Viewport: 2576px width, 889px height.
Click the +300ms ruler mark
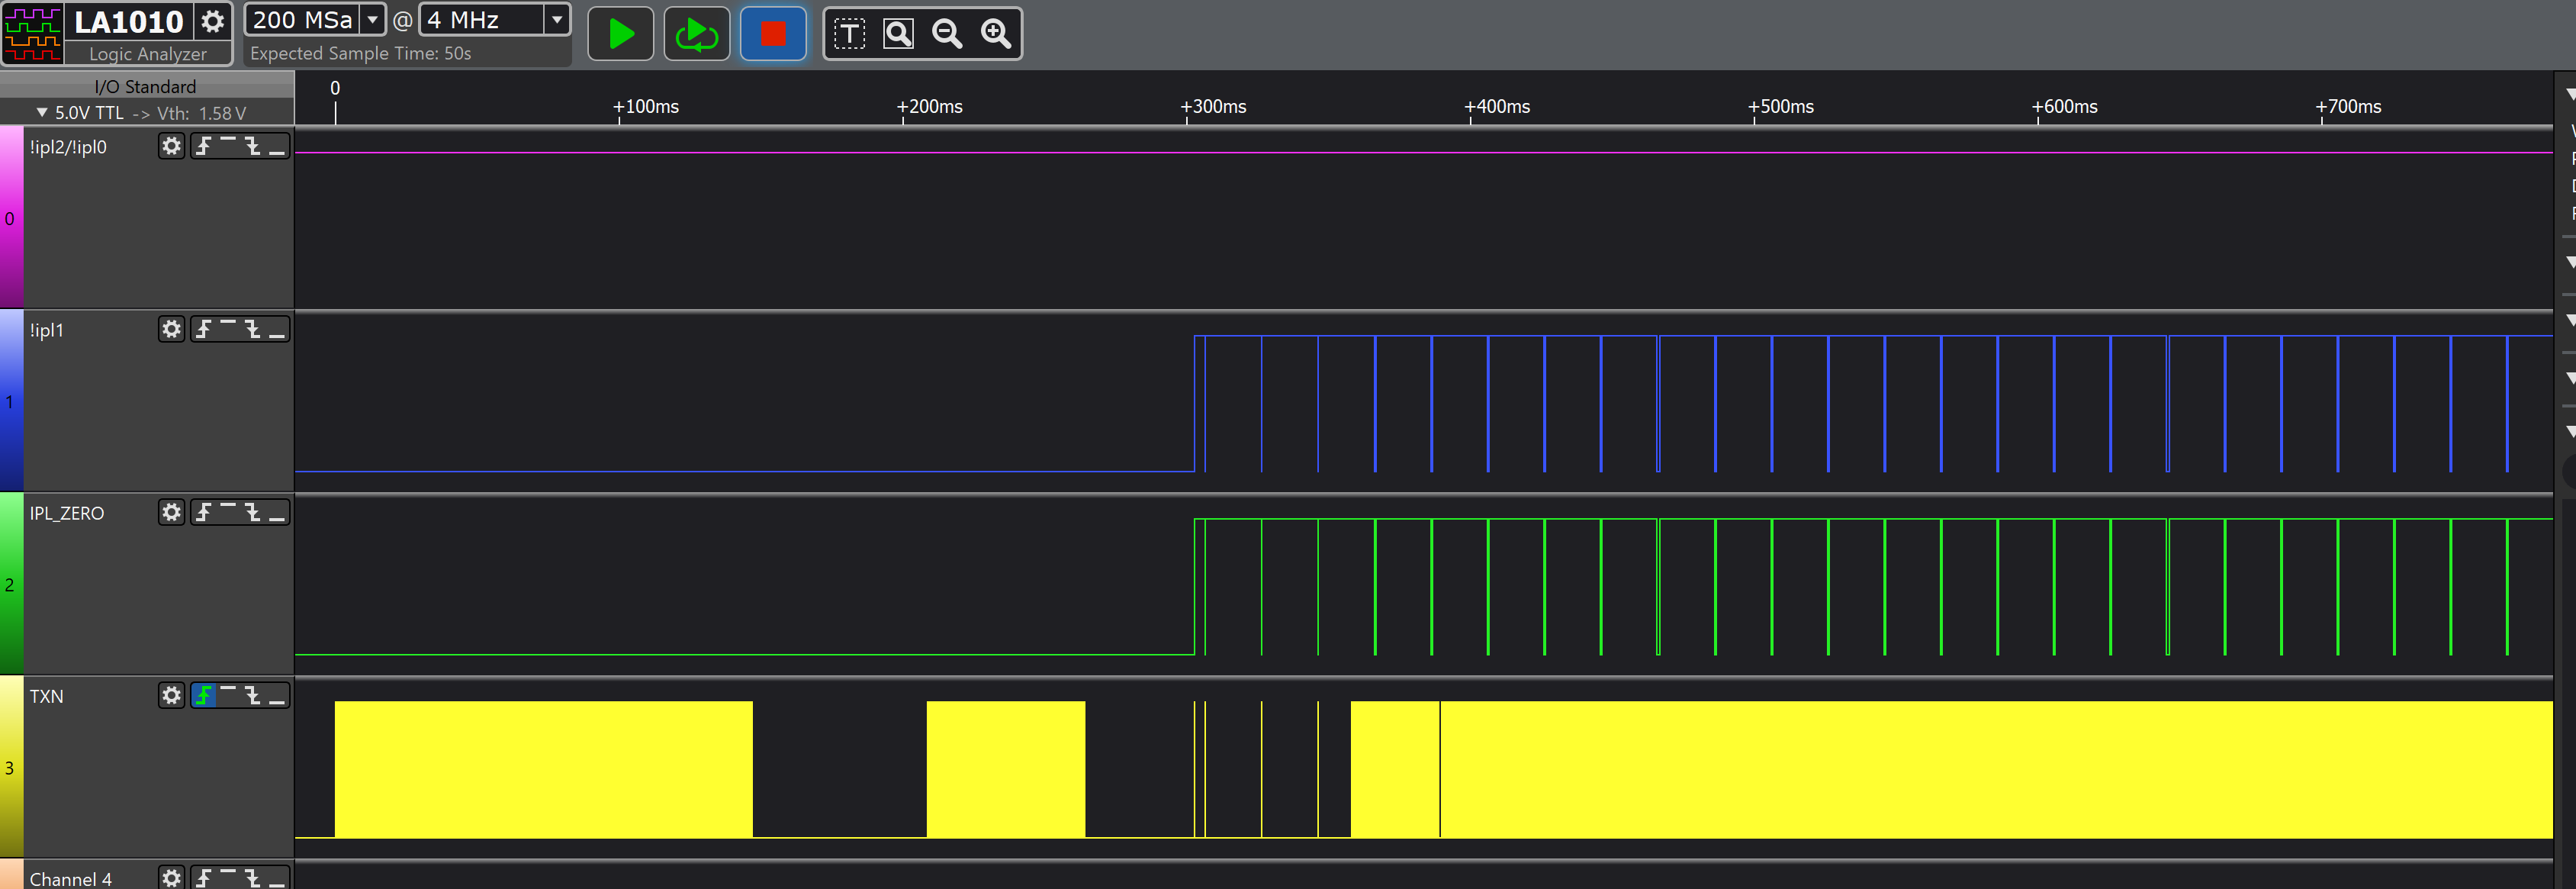[1213, 106]
